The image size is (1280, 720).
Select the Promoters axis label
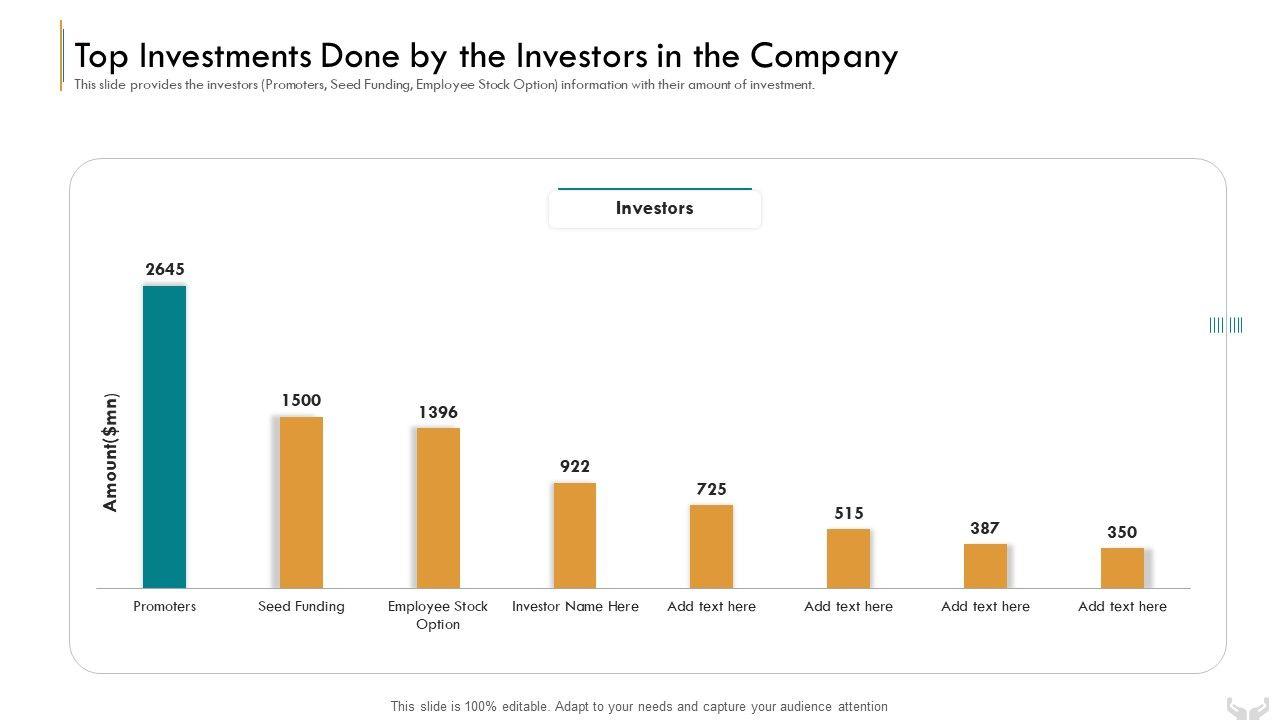click(165, 606)
